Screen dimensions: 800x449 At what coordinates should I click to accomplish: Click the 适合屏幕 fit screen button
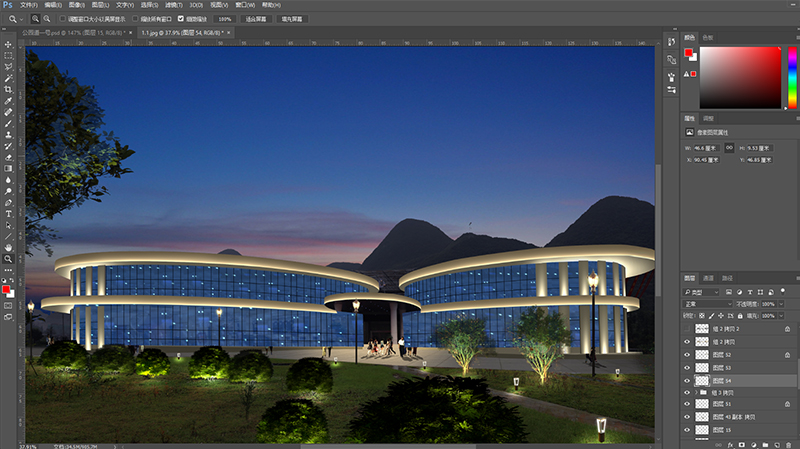coord(256,19)
